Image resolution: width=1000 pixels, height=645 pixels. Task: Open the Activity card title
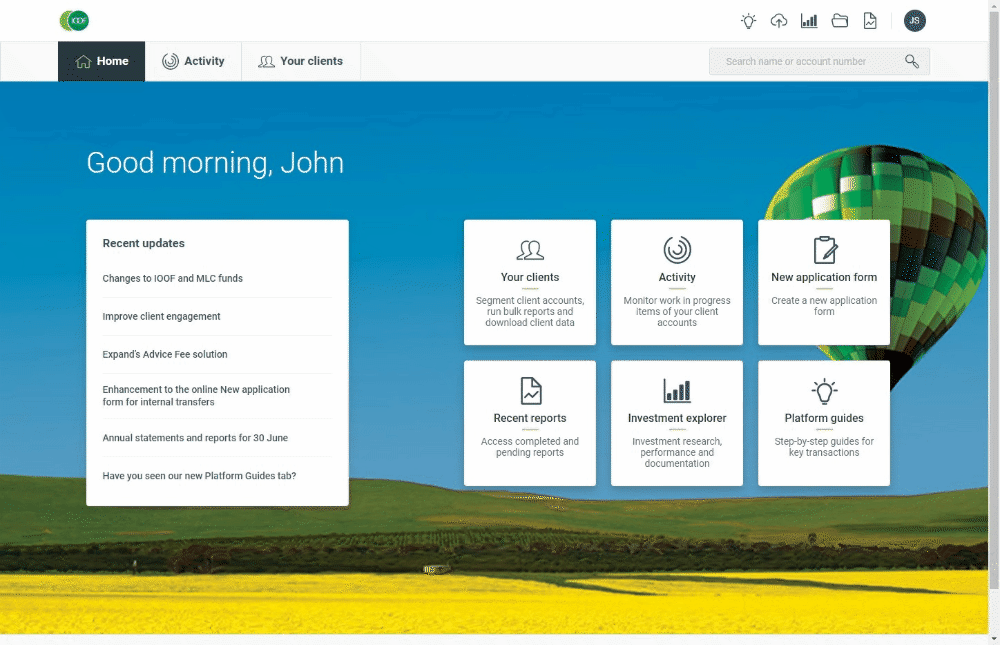[x=677, y=278]
